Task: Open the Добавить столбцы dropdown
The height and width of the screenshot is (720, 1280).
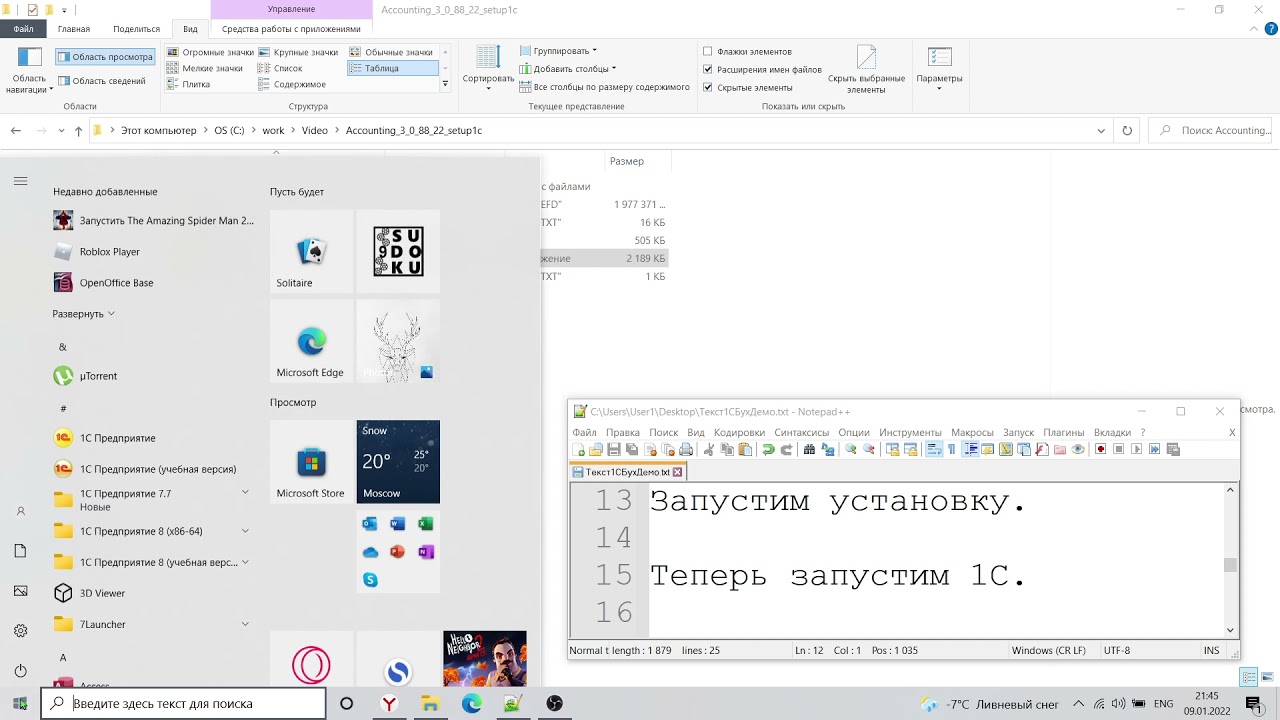Action: click(x=568, y=69)
